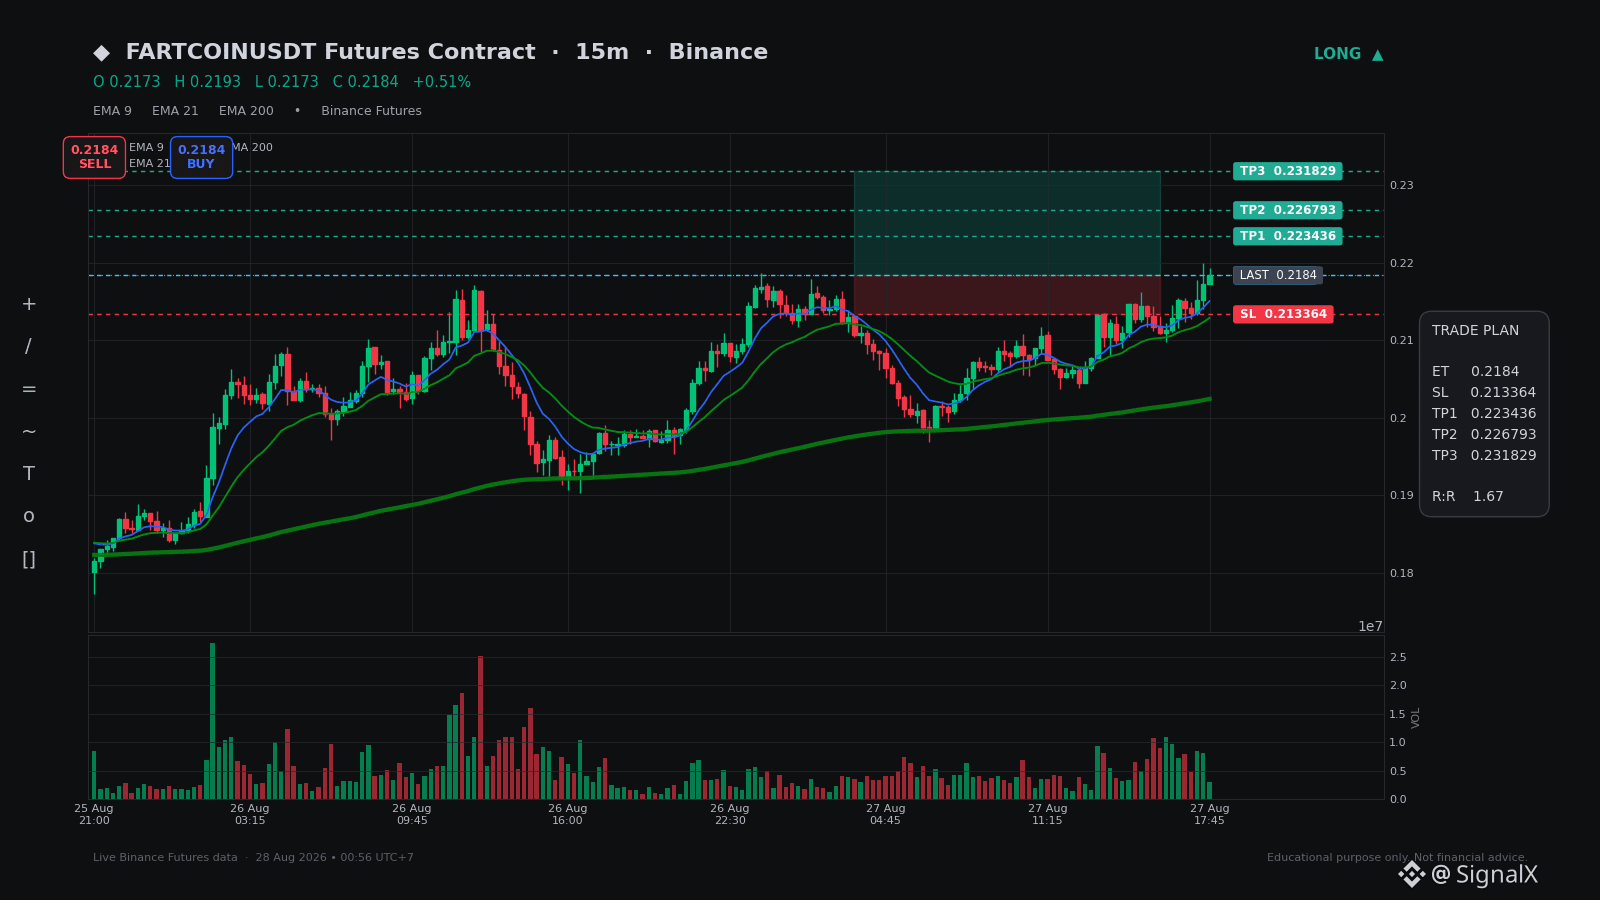Screen dimensions: 1600x900
Task: Click the red stop-loss zone rectangle
Action: point(1007,295)
